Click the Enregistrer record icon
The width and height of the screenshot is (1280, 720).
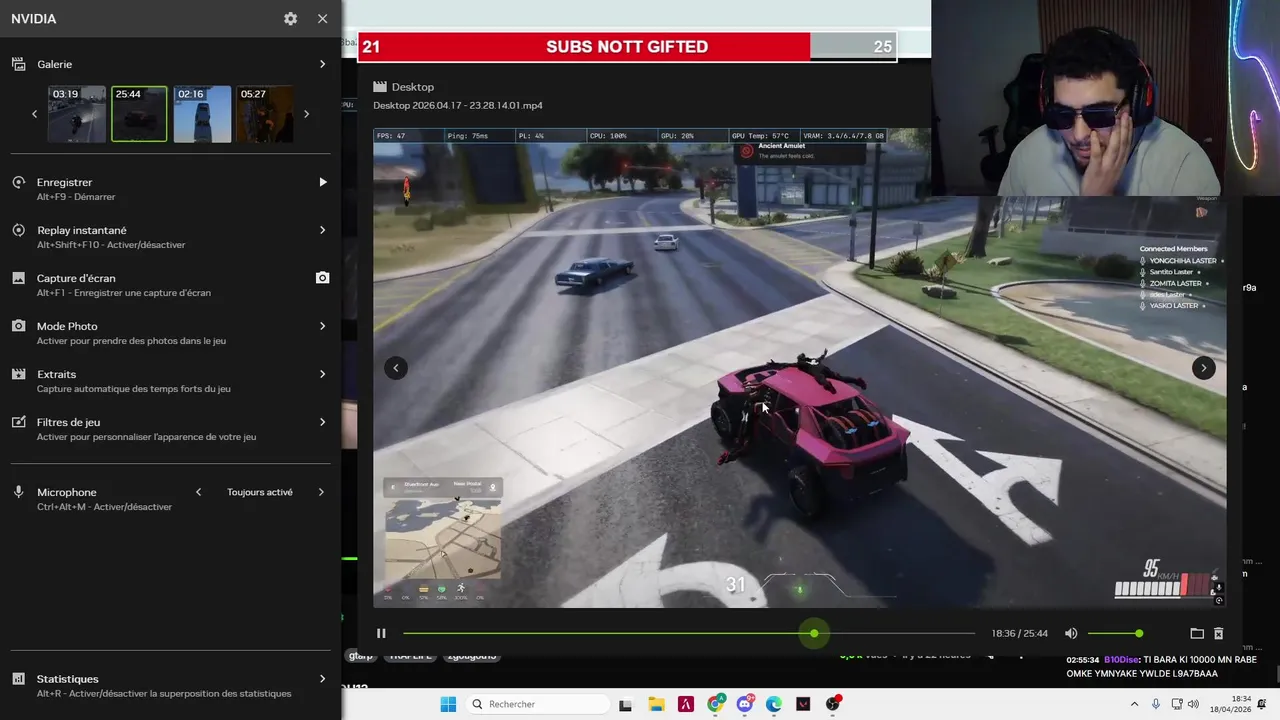(18, 182)
